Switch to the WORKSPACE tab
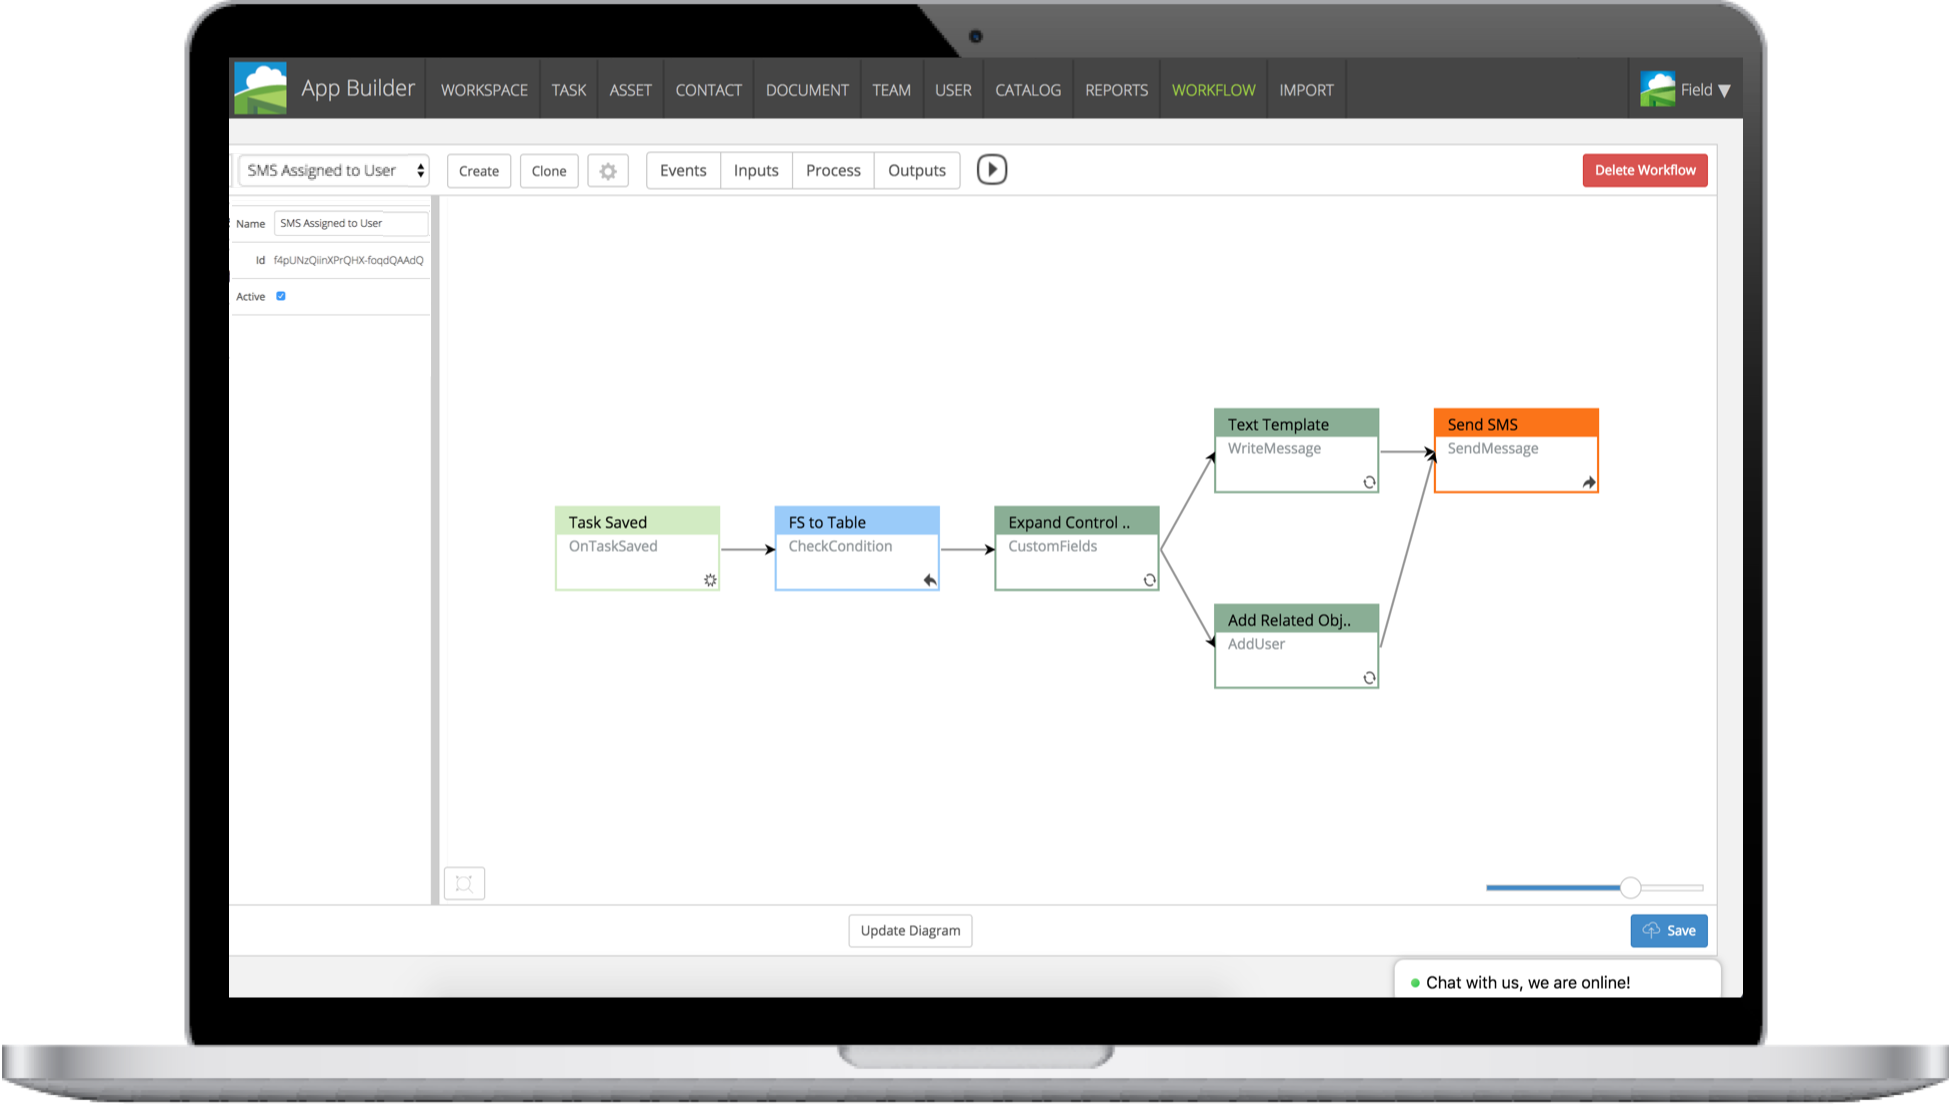Screen dimensions: 1949x1104 pyautogui.click(x=483, y=89)
